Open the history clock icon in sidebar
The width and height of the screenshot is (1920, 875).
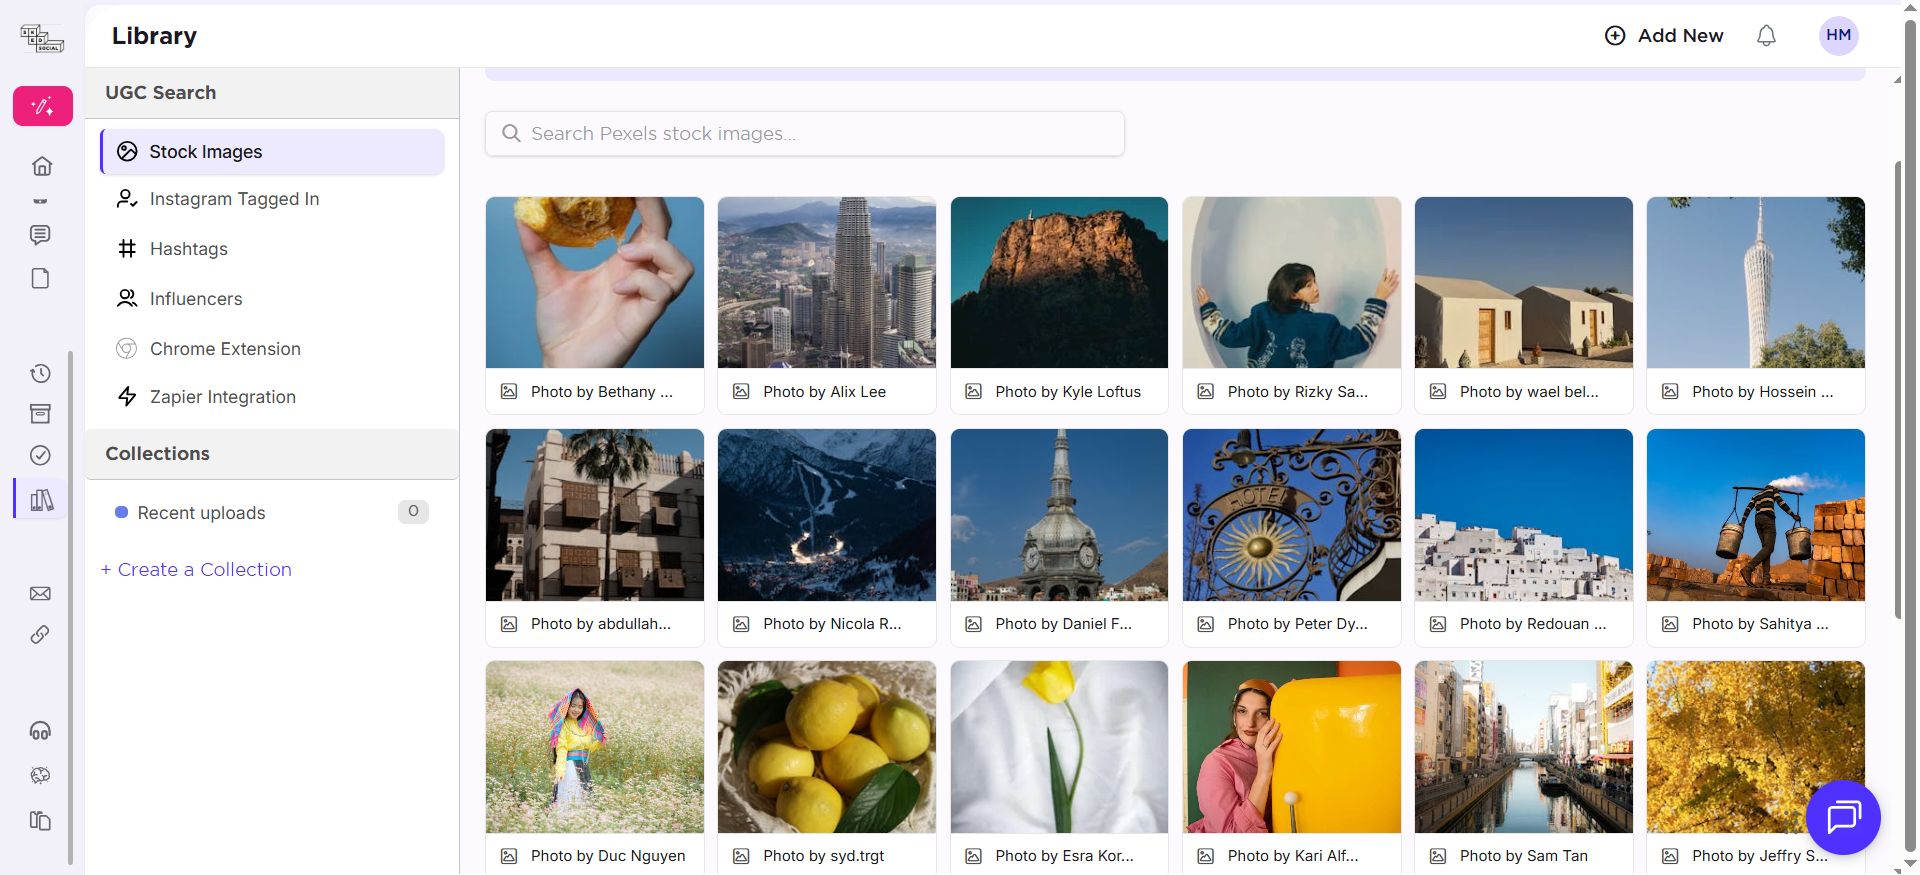[x=40, y=373]
